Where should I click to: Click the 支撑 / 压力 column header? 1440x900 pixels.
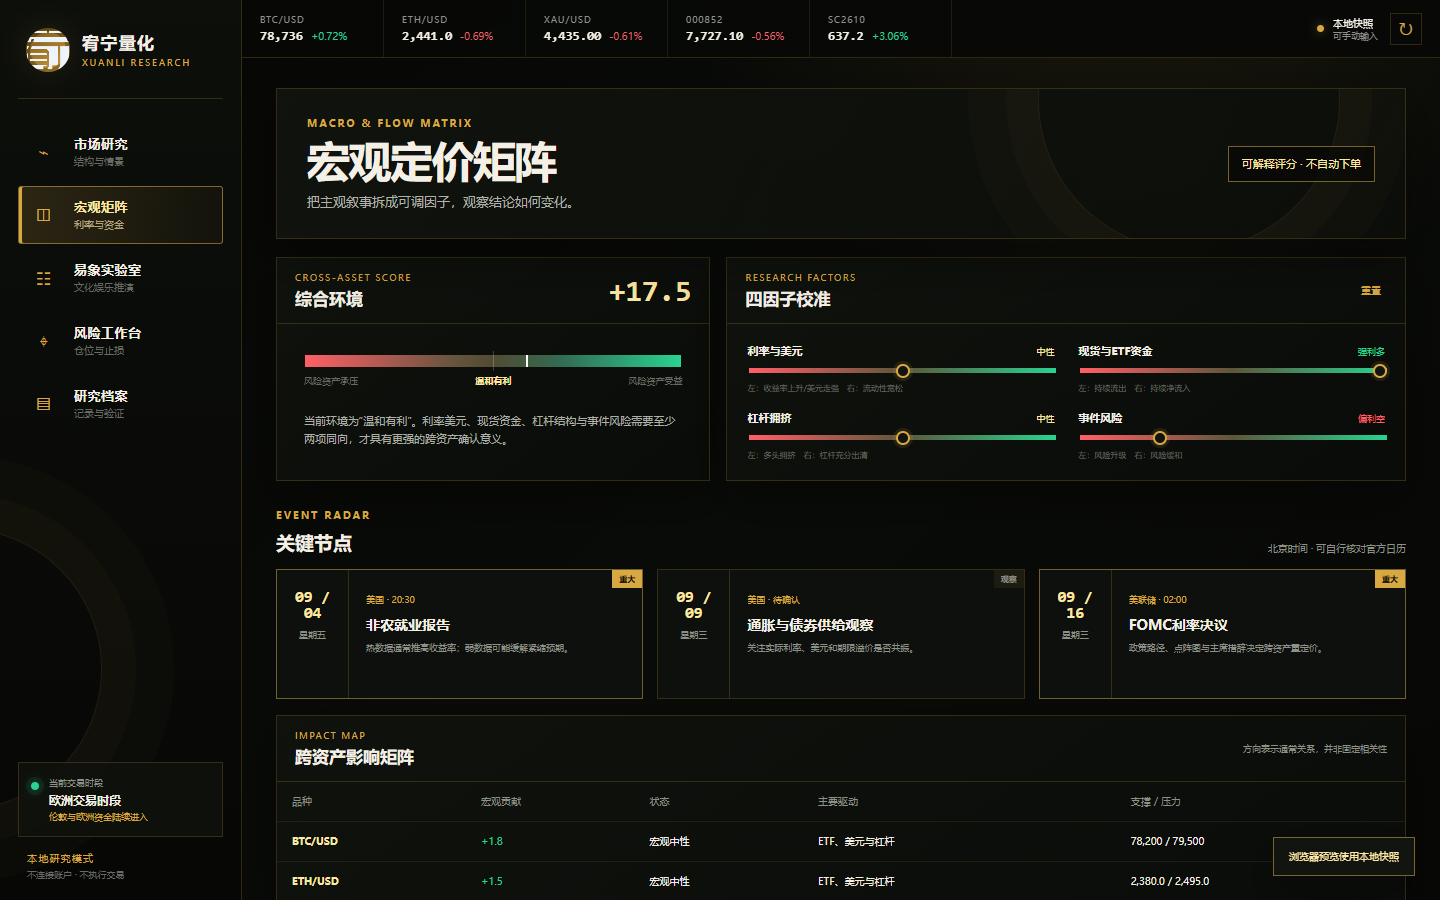[1155, 802]
